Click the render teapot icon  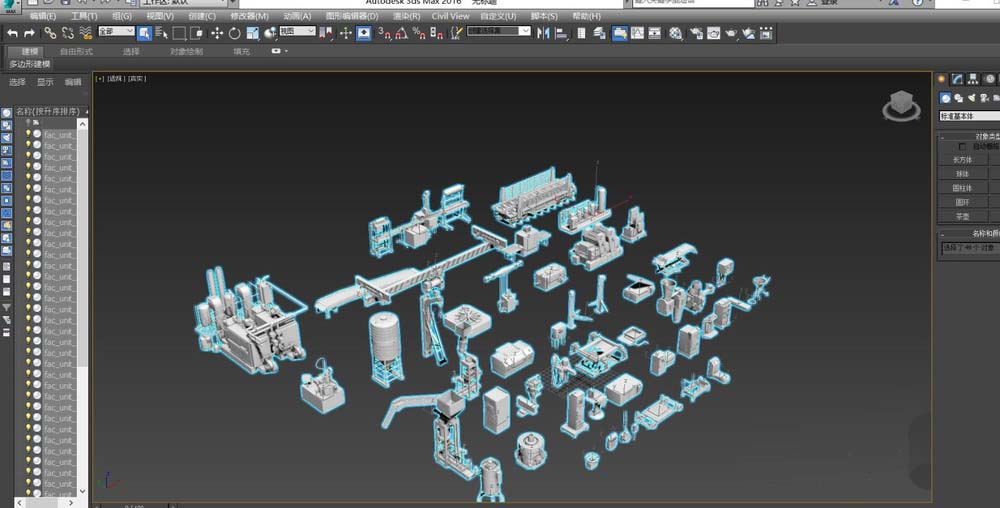[732, 33]
